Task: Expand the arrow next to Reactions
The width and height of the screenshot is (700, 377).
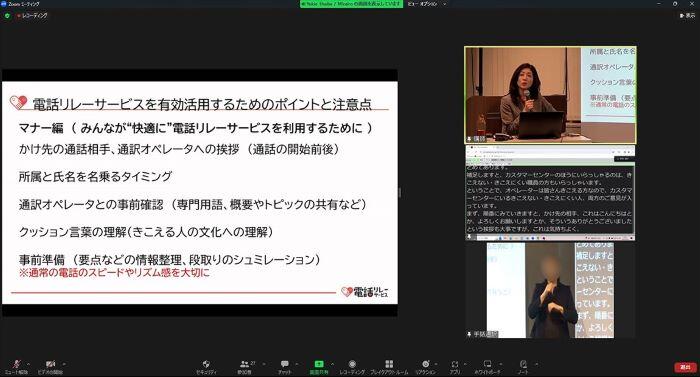Action: point(436,364)
